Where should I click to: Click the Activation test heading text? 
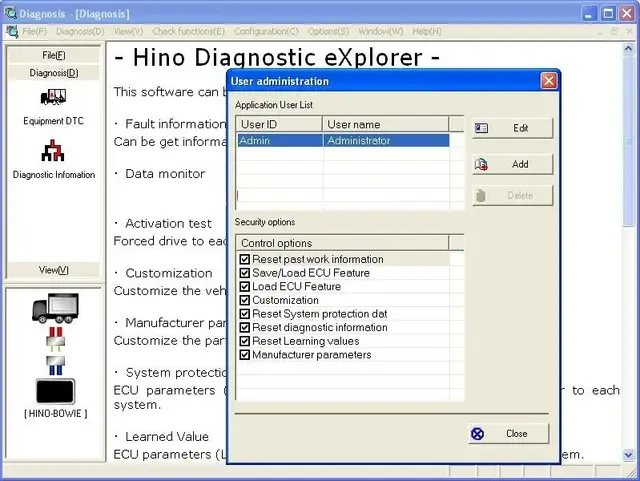[x=169, y=224]
